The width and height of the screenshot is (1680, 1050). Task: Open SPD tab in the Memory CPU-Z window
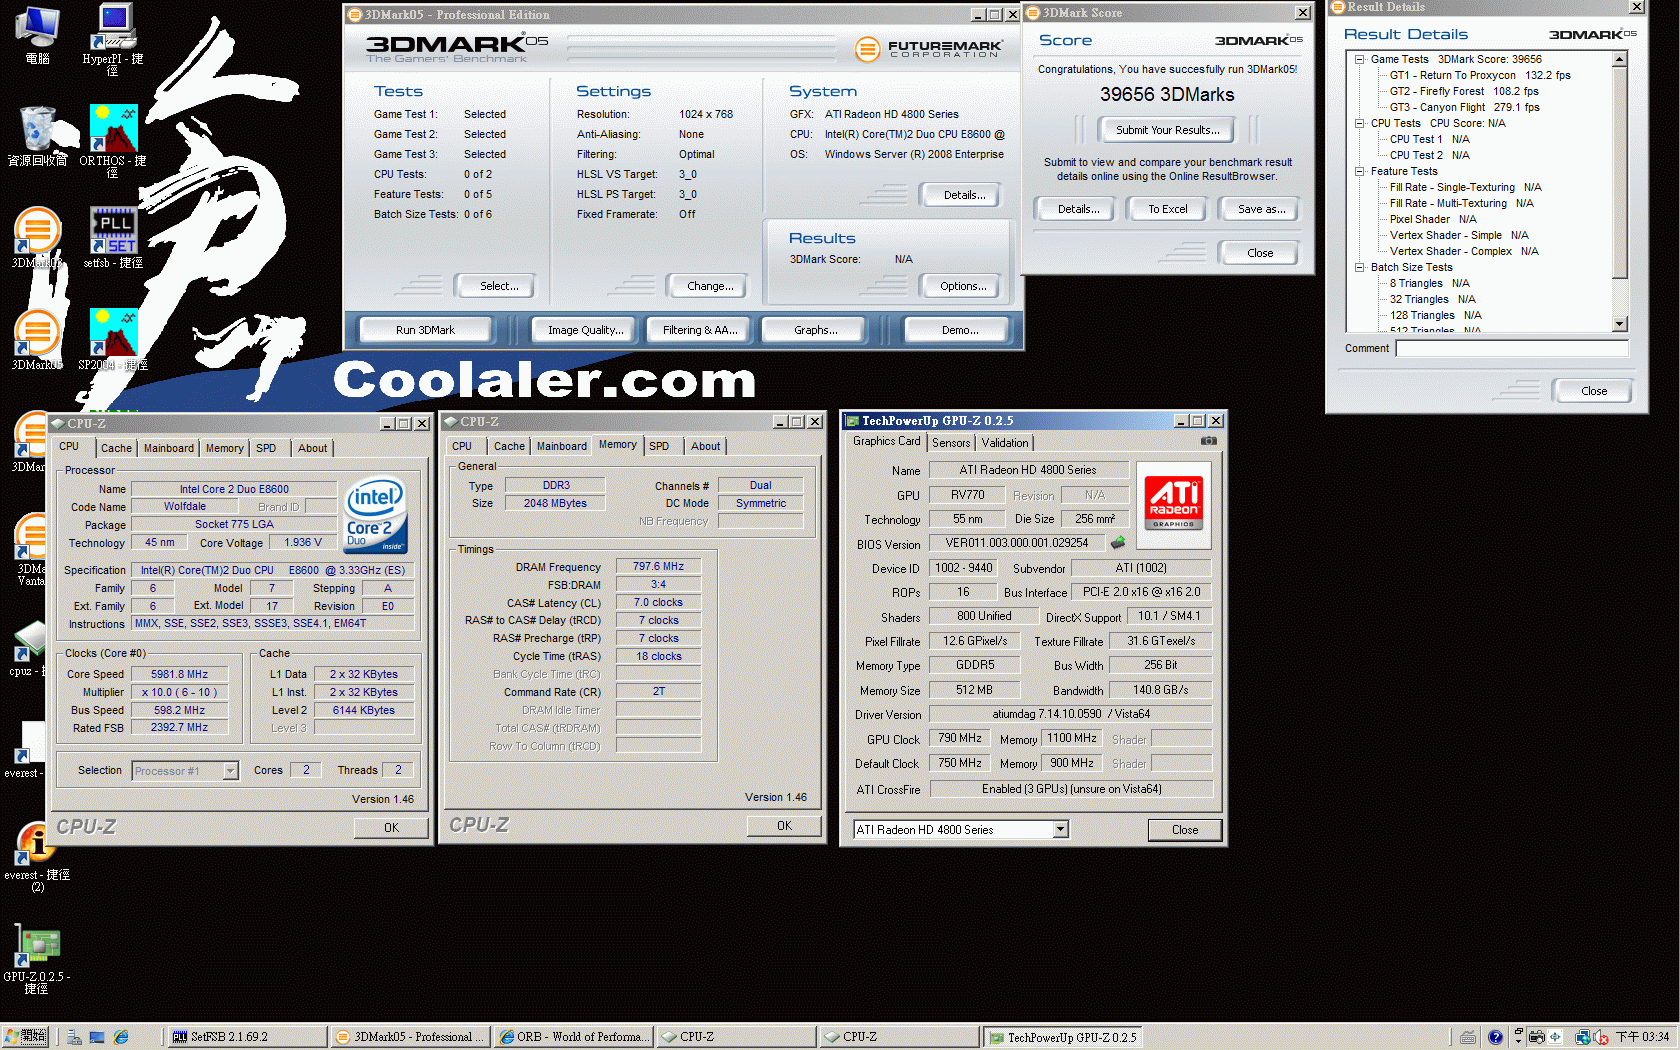tap(659, 446)
